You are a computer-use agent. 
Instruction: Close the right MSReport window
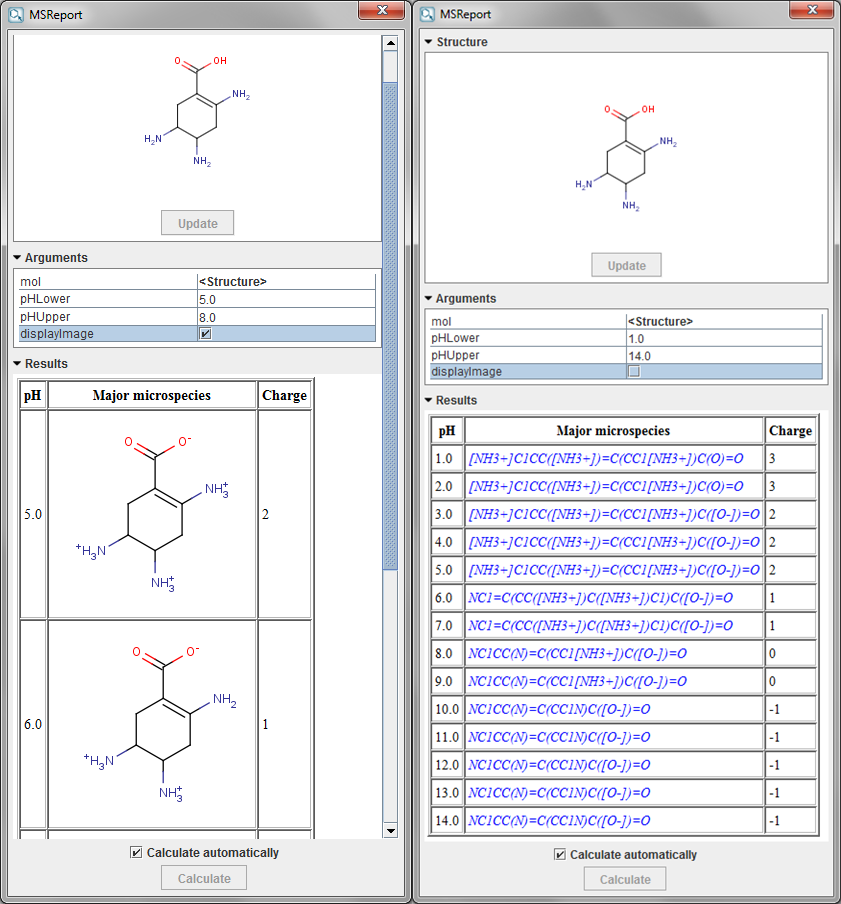(810, 10)
